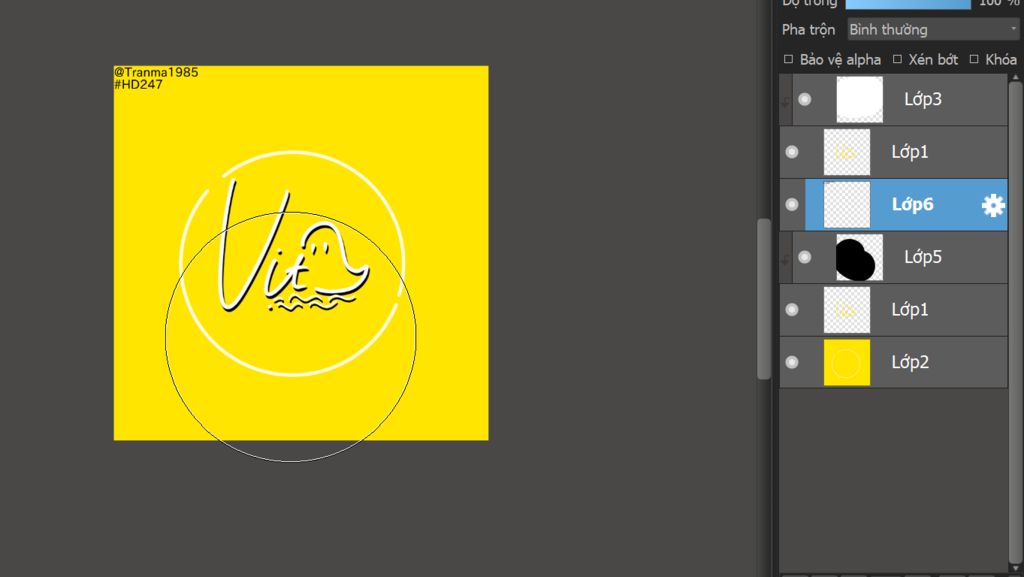Click the Pha trộn label

click(808, 29)
